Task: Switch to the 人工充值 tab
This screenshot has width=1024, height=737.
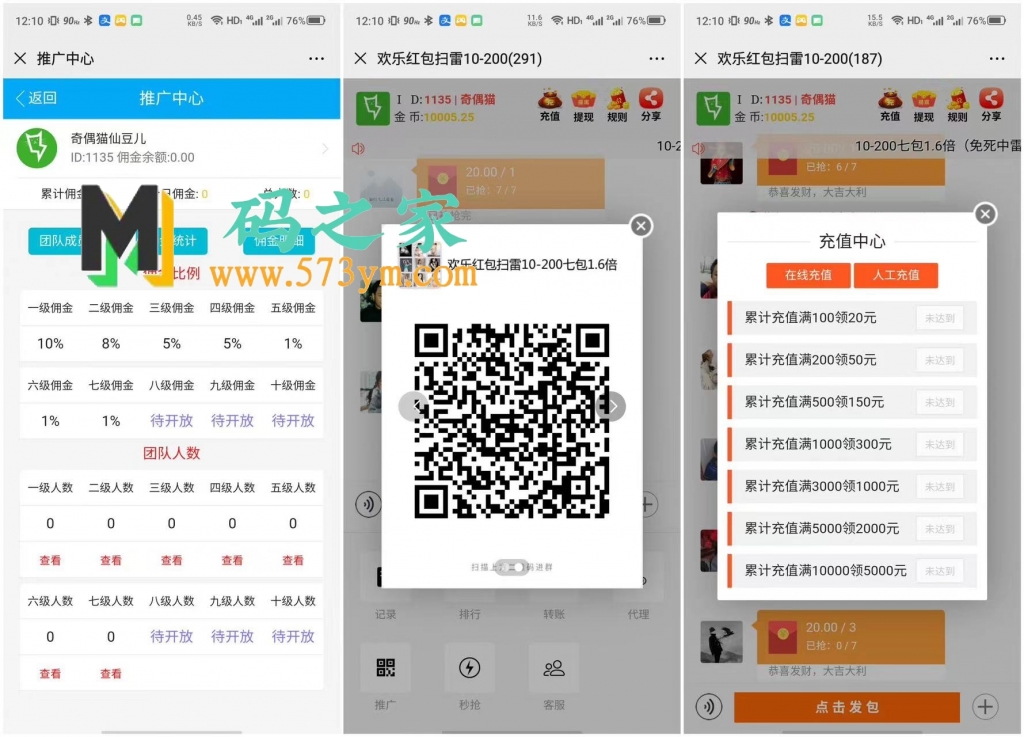Action: 896,275
